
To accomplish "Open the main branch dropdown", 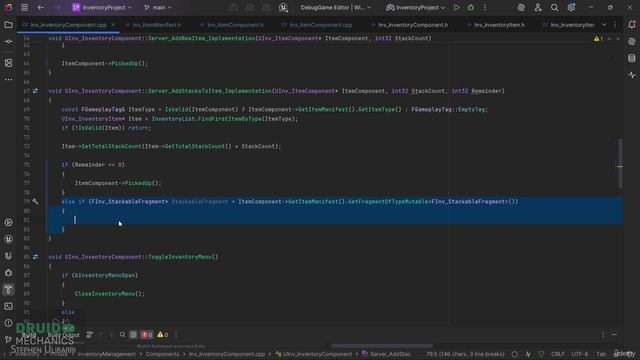I will click(x=158, y=7).
